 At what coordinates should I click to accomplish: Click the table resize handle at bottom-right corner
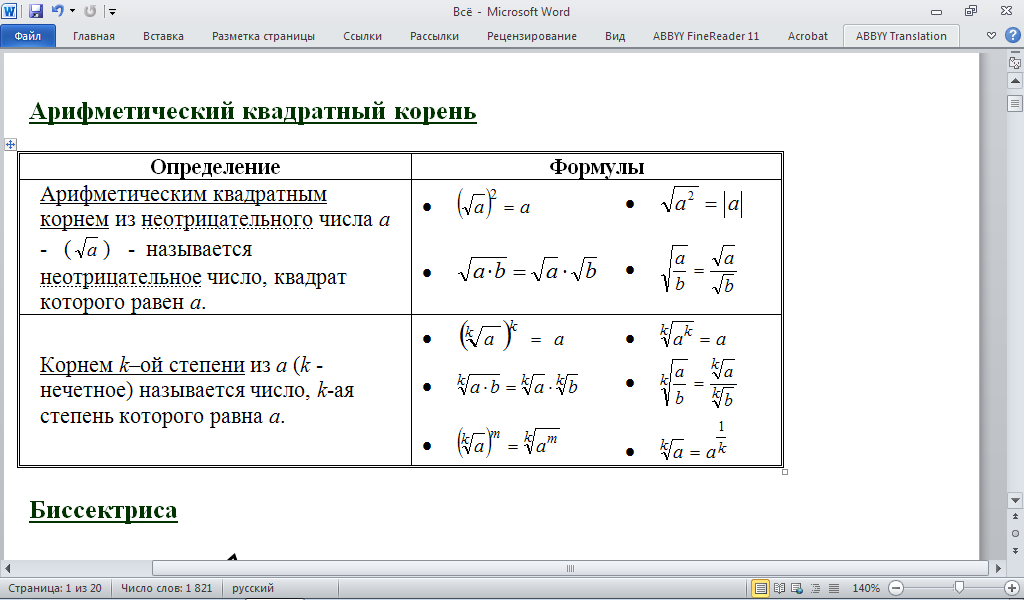(784, 471)
